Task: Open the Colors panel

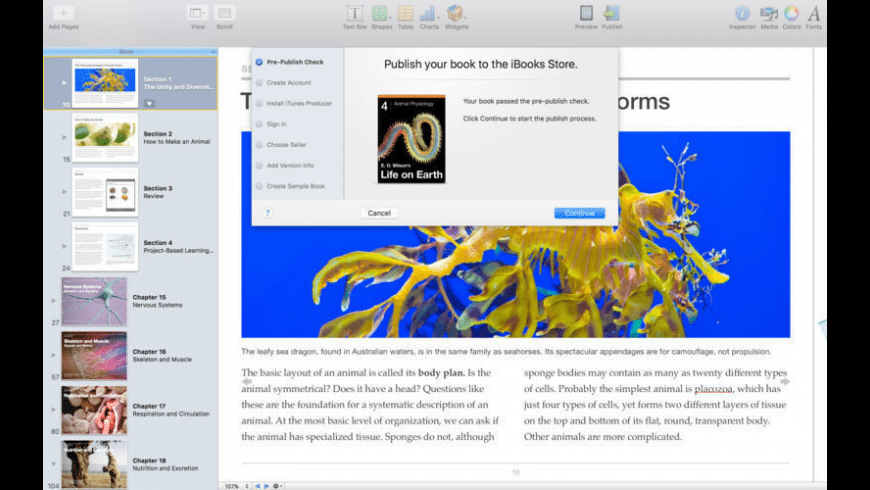Action: pyautogui.click(x=792, y=13)
